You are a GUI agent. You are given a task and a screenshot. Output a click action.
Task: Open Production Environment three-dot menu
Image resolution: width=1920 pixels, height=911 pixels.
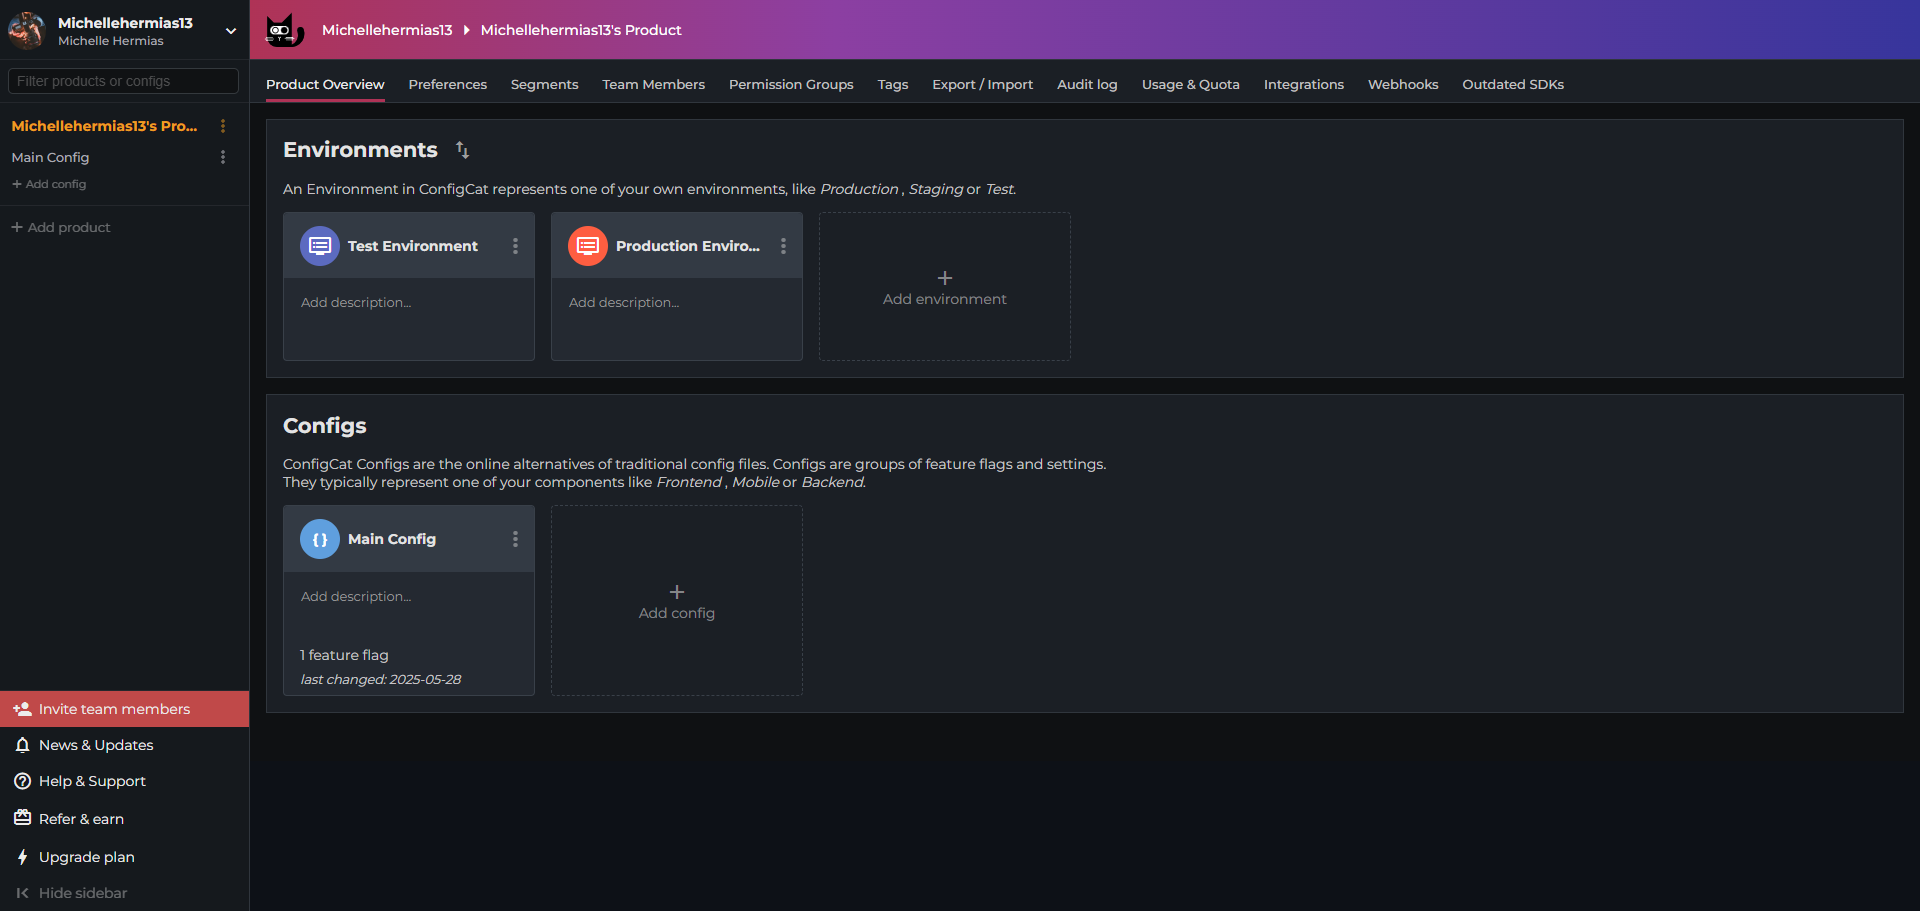pos(783,246)
